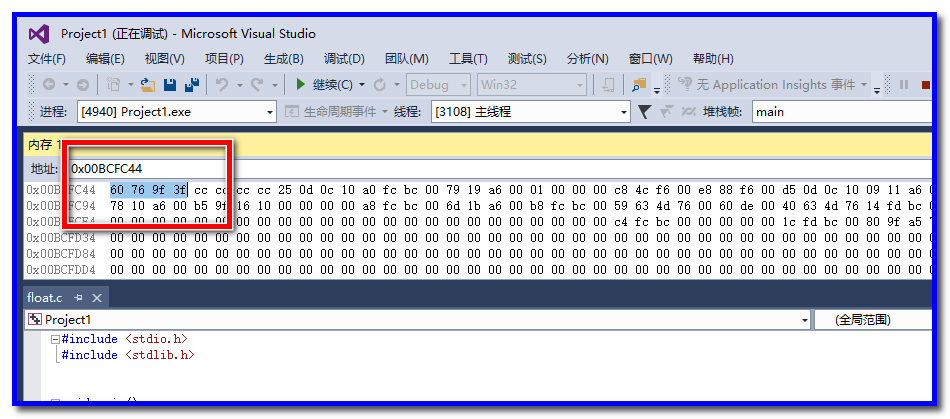
Task: Click the toolbar overflow arrow after Application Insights
Action: click(877, 91)
